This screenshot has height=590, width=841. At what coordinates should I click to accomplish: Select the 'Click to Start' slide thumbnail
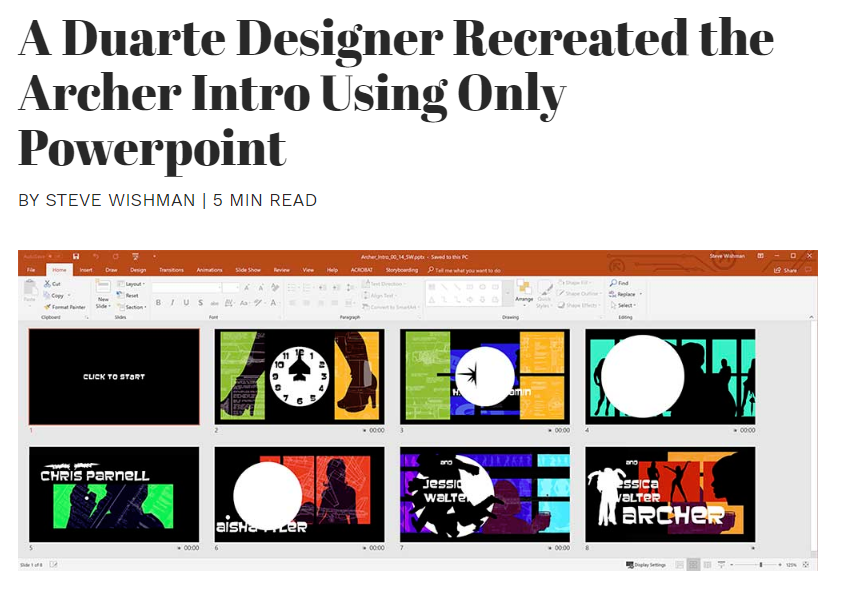pos(114,377)
